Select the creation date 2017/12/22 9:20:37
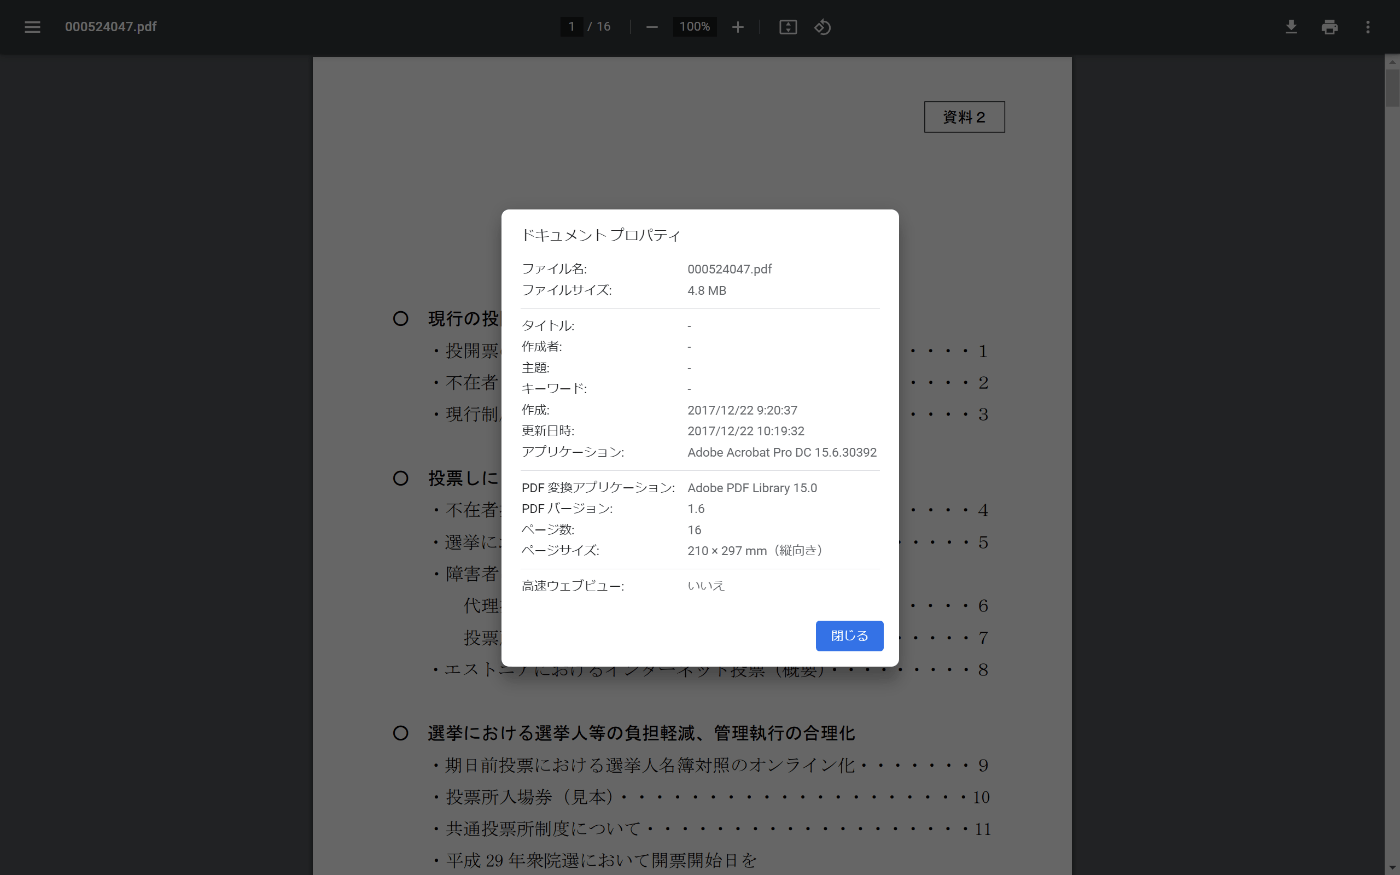Screen dimensions: 1400x875 [743, 410]
